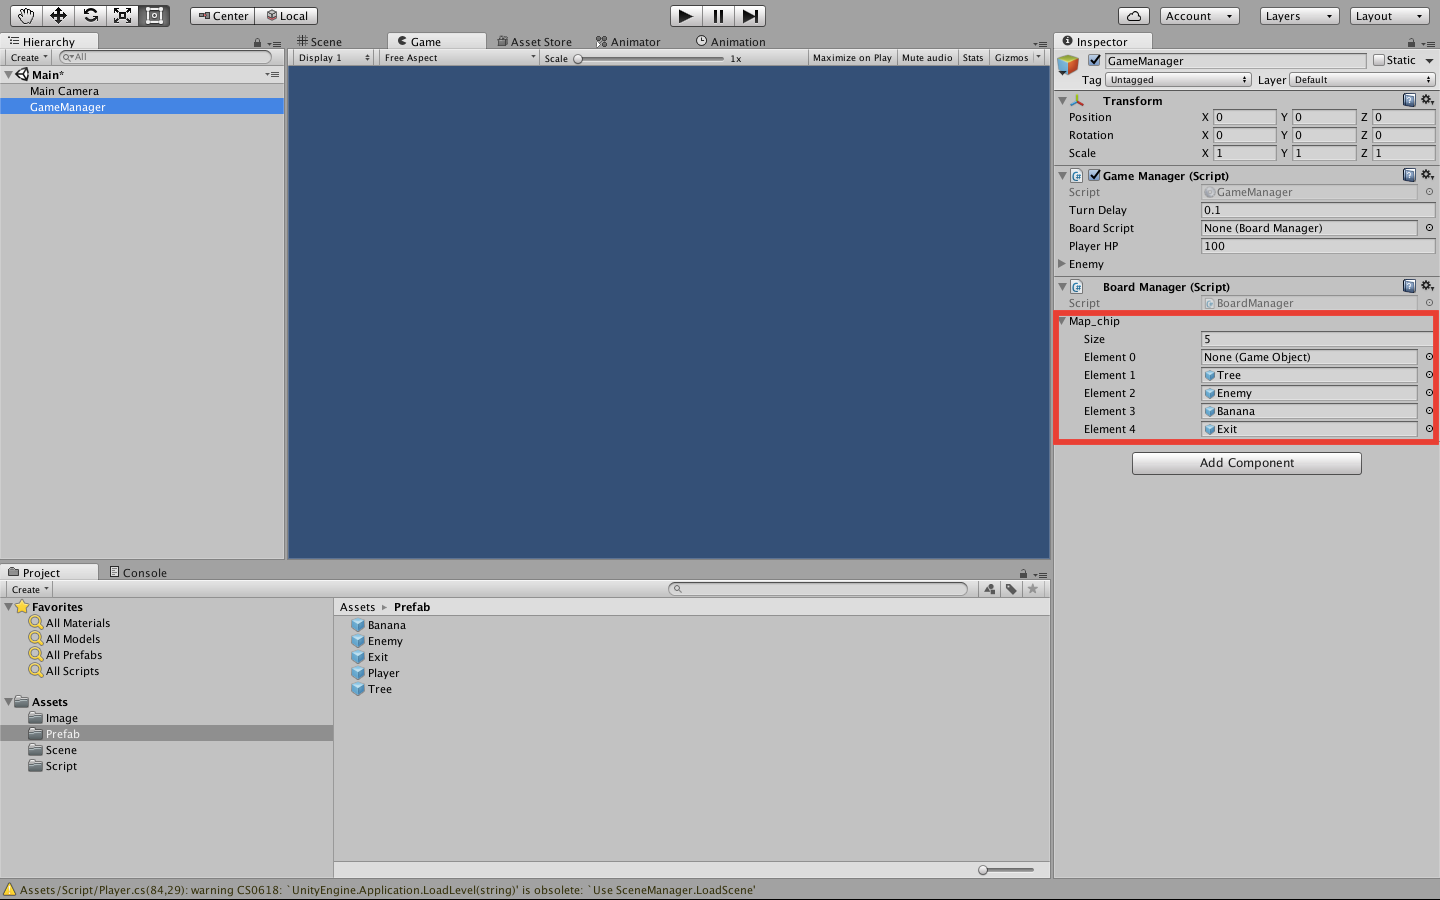Viewport: 1440px width, 900px height.
Task: Click the Hierarchy search field
Action: click(165, 57)
